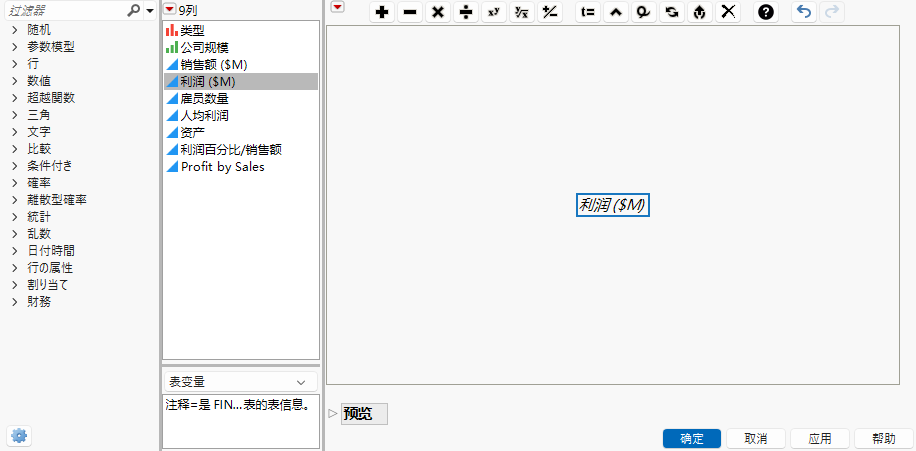Expand the 条件付き function group
This screenshot has height=451, width=916.
click(15, 166)
